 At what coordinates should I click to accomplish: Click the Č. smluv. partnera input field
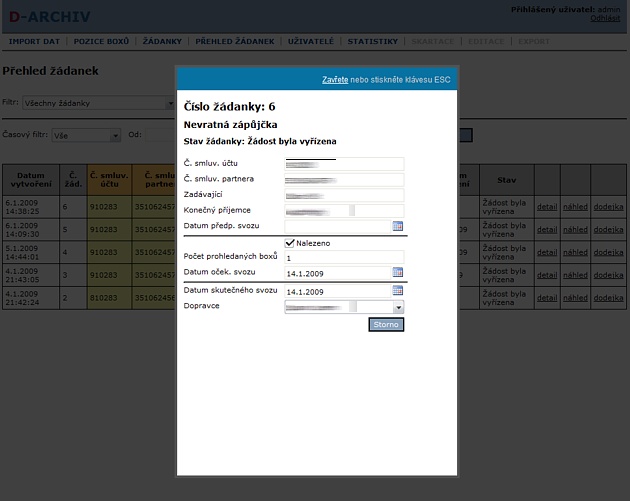tap(344, 180)
